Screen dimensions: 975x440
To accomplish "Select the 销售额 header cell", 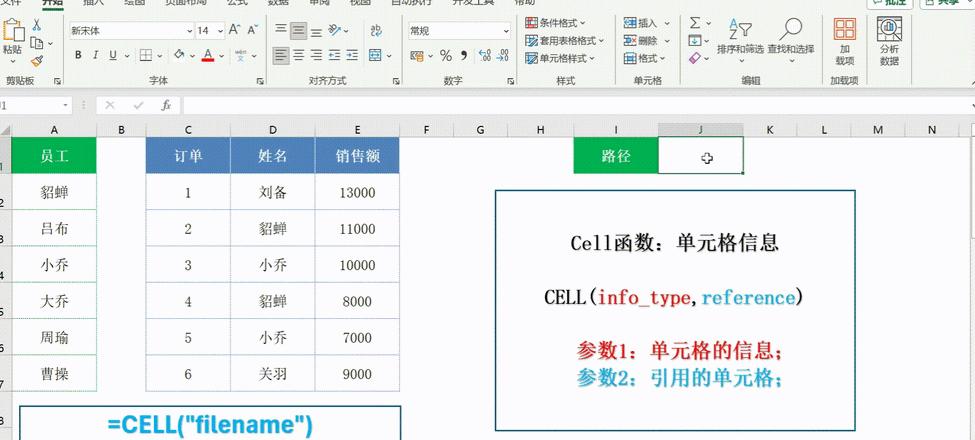I will coord(357,155).
